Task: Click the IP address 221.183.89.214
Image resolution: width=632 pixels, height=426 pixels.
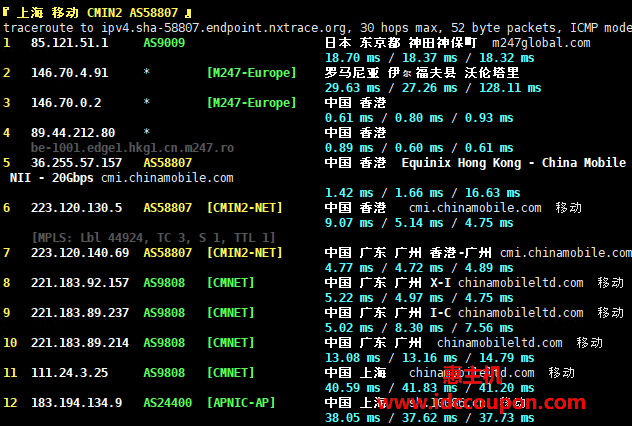Action: click(80, 343)
